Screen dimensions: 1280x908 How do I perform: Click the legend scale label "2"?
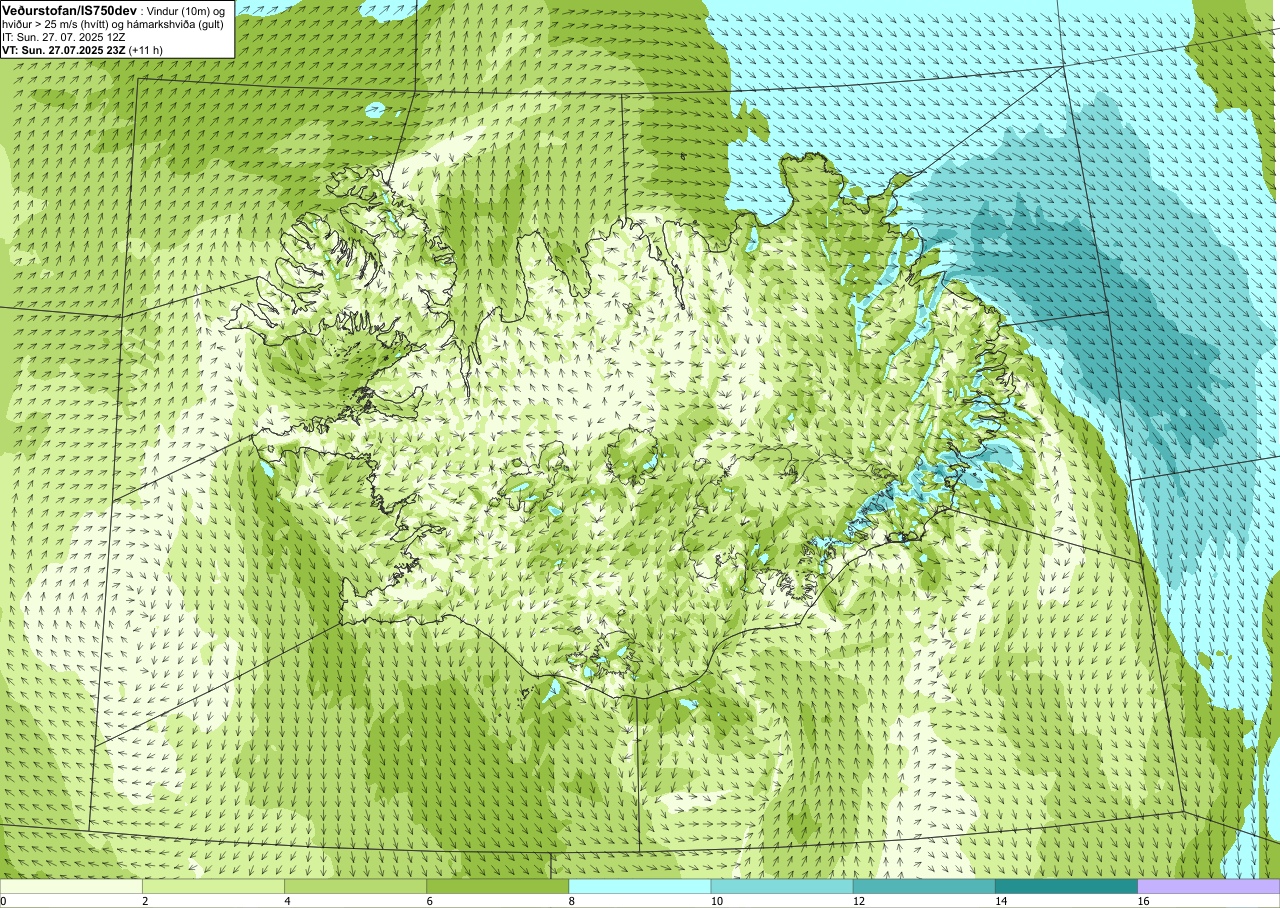click(x=145, y=901)
